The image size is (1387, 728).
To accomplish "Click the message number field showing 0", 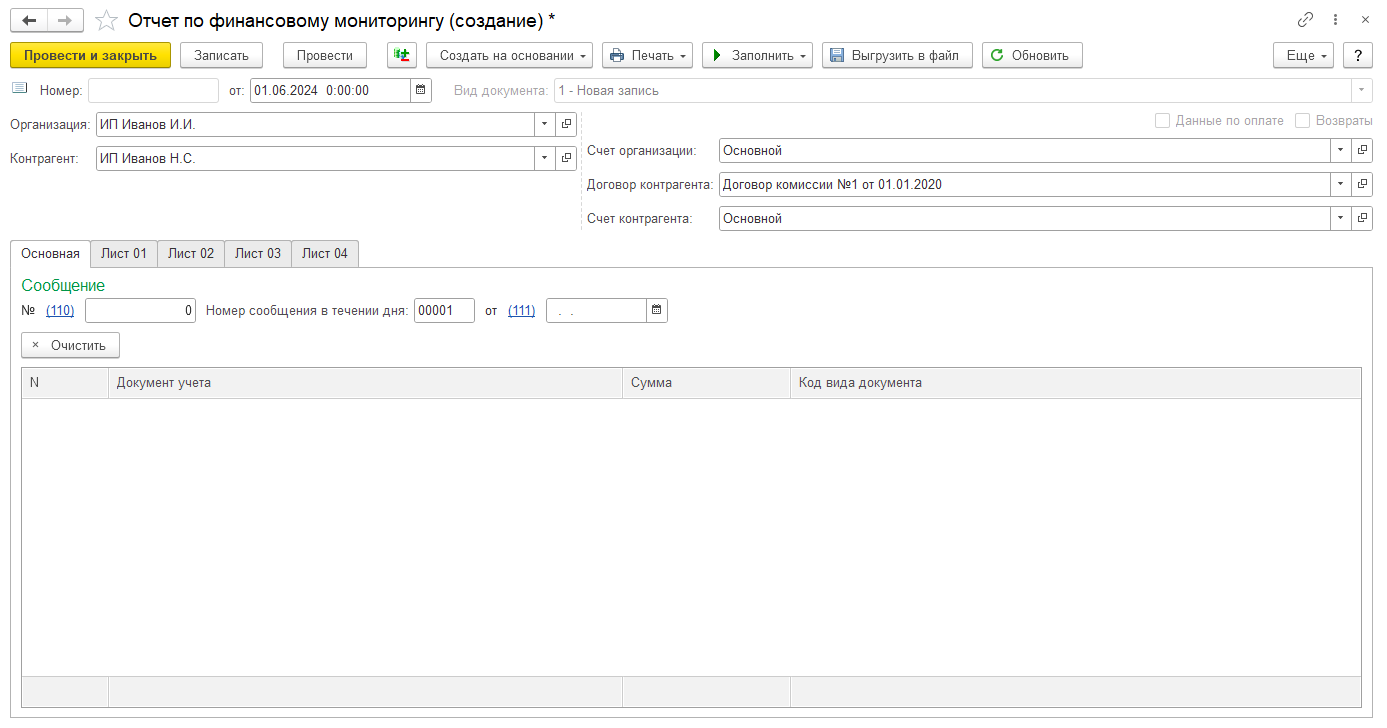I will (140, 311).
